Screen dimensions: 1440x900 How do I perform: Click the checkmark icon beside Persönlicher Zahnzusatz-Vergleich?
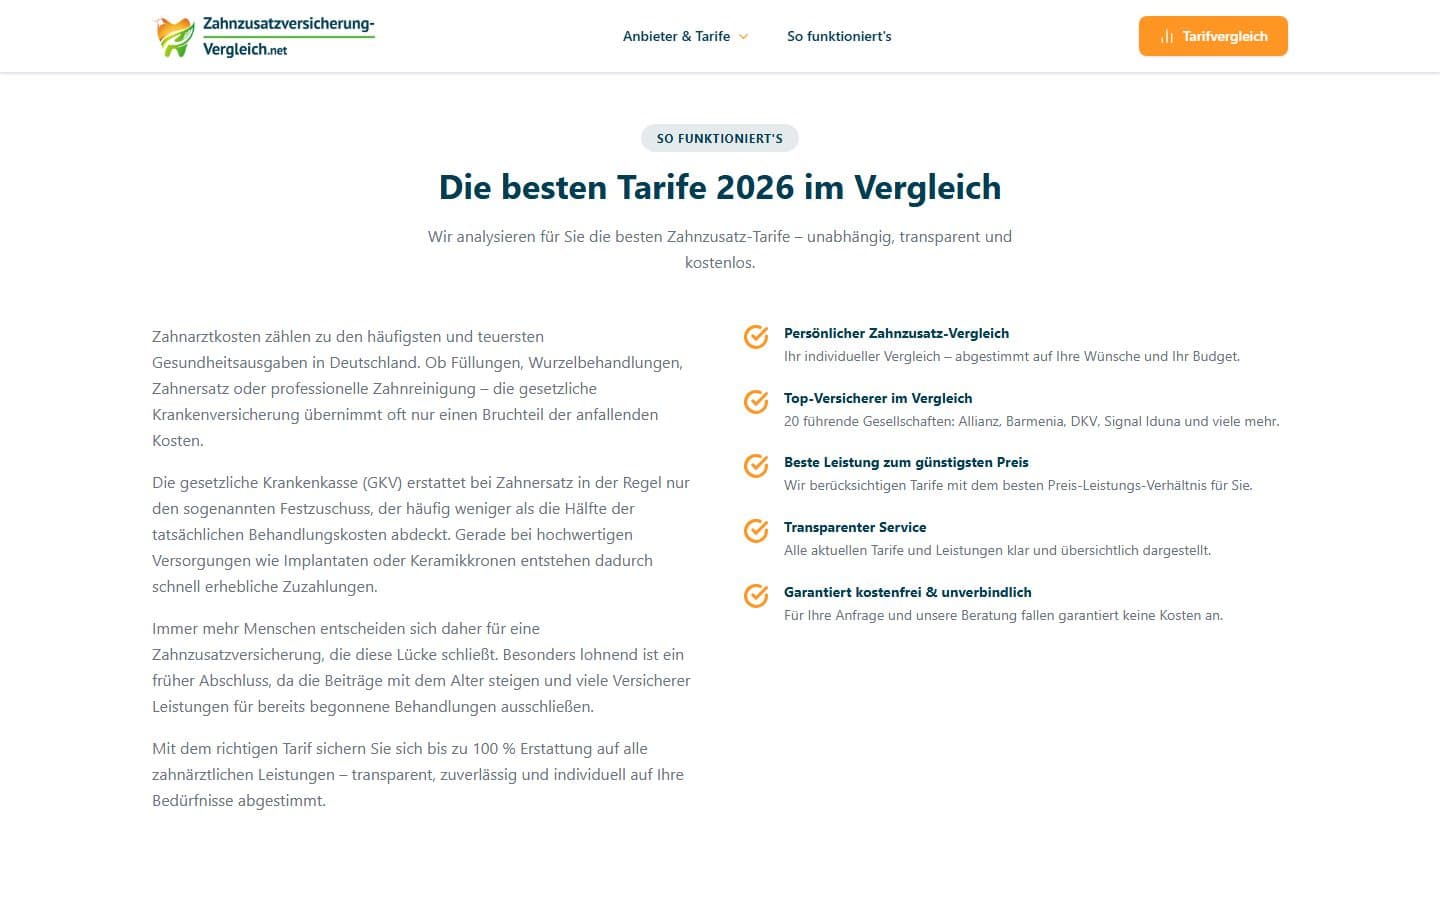756,336
